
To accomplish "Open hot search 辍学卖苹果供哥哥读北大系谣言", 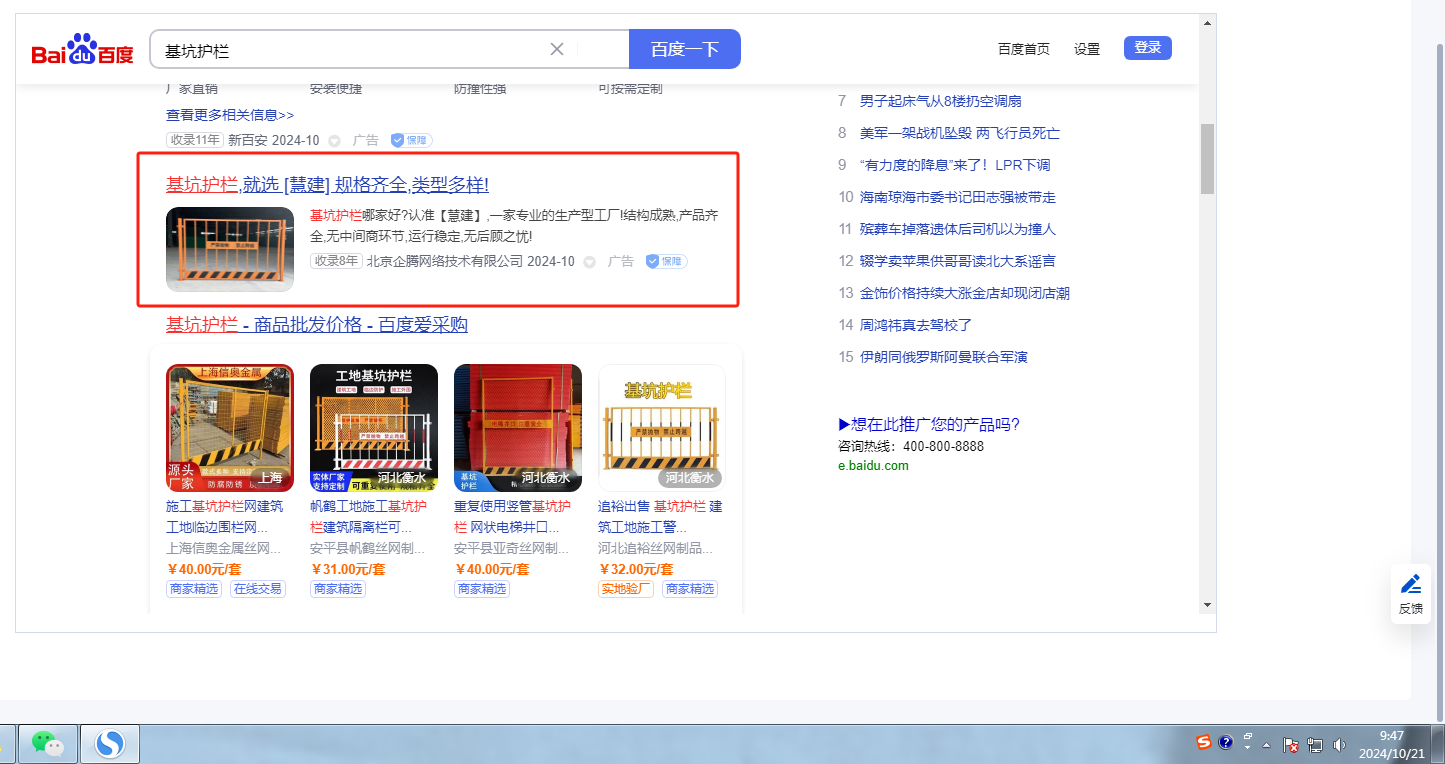I will coord(958,261).
